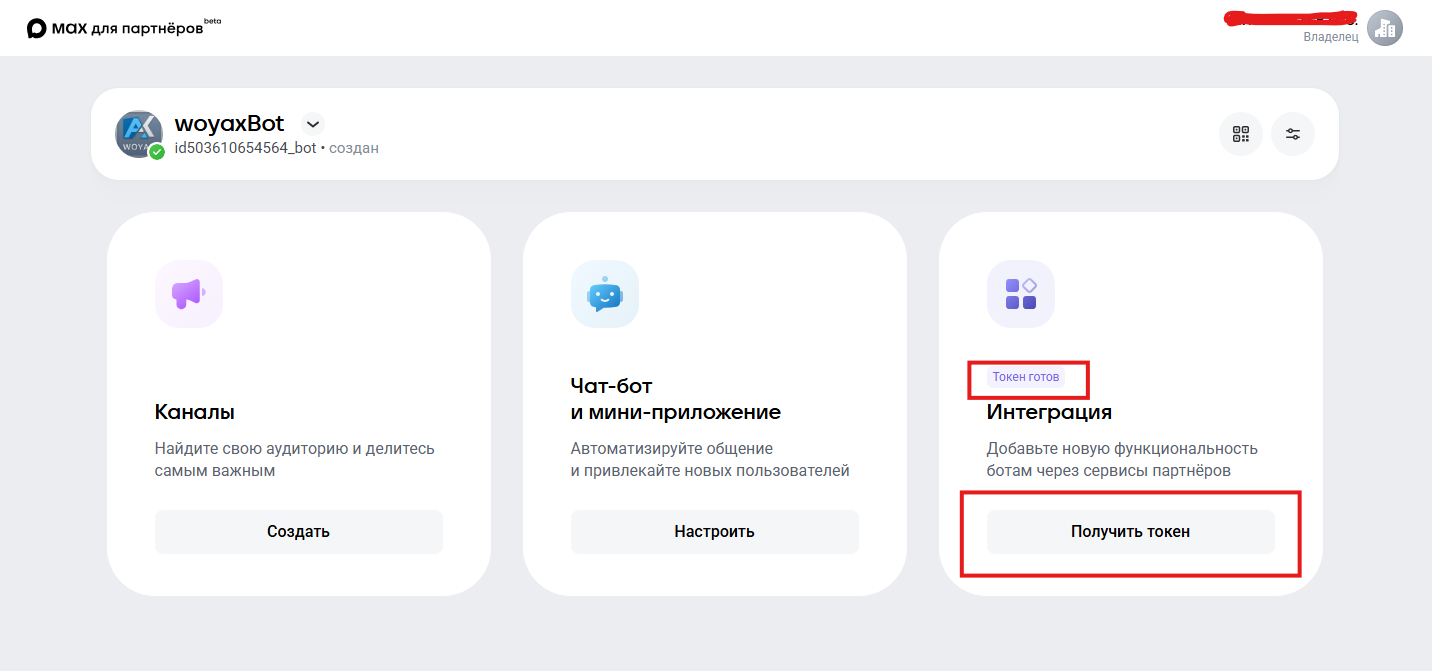The height and width of the screenshot is (671, 1432).
Task: Open the bot settings sliders icon
Action: click(x=1293, y=134)
